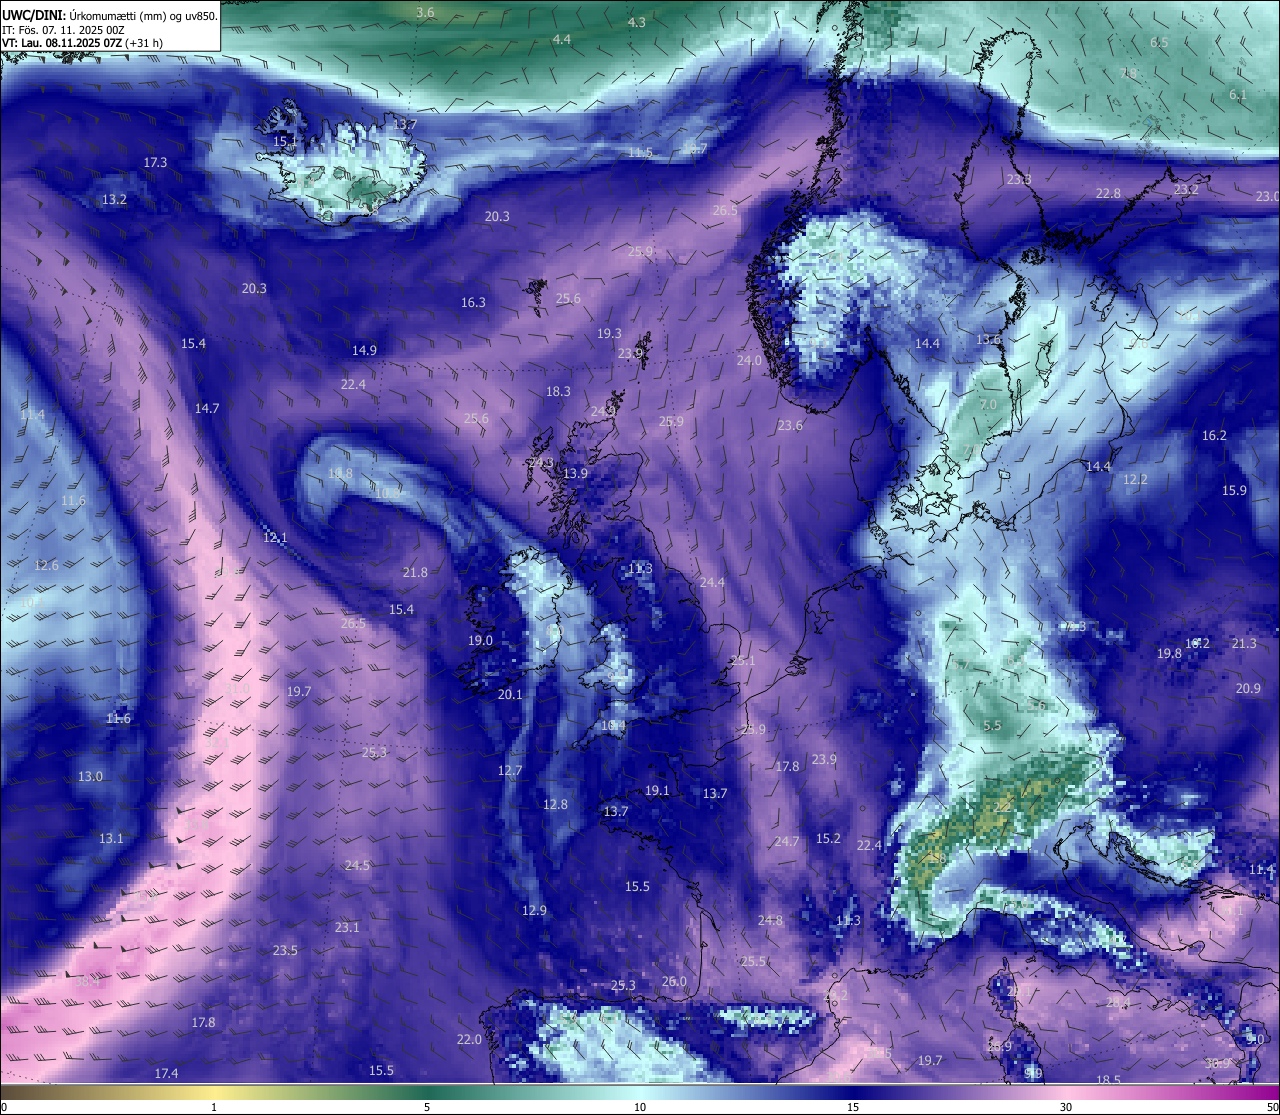Select the 12.2 value label
The image size is (1280, 1115).
[1135, 480]
